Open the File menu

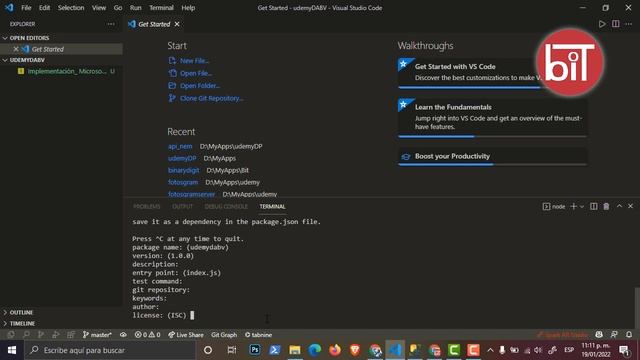26,8
